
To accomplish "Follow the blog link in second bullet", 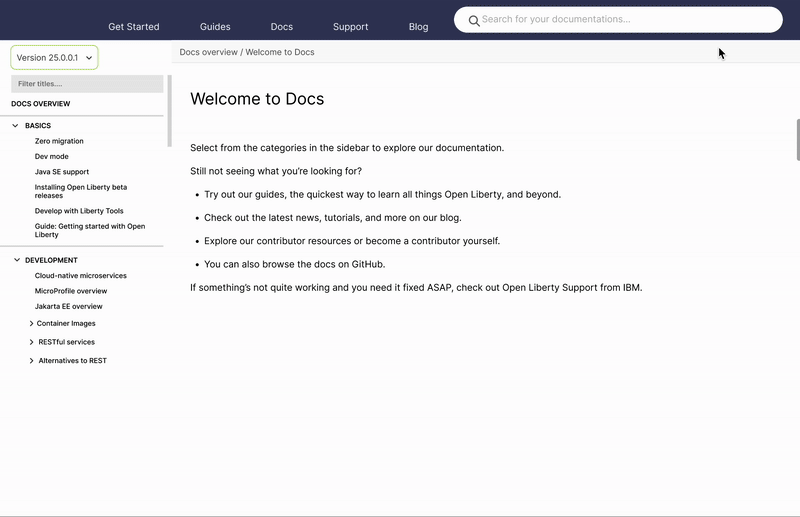I will (449, 218).
